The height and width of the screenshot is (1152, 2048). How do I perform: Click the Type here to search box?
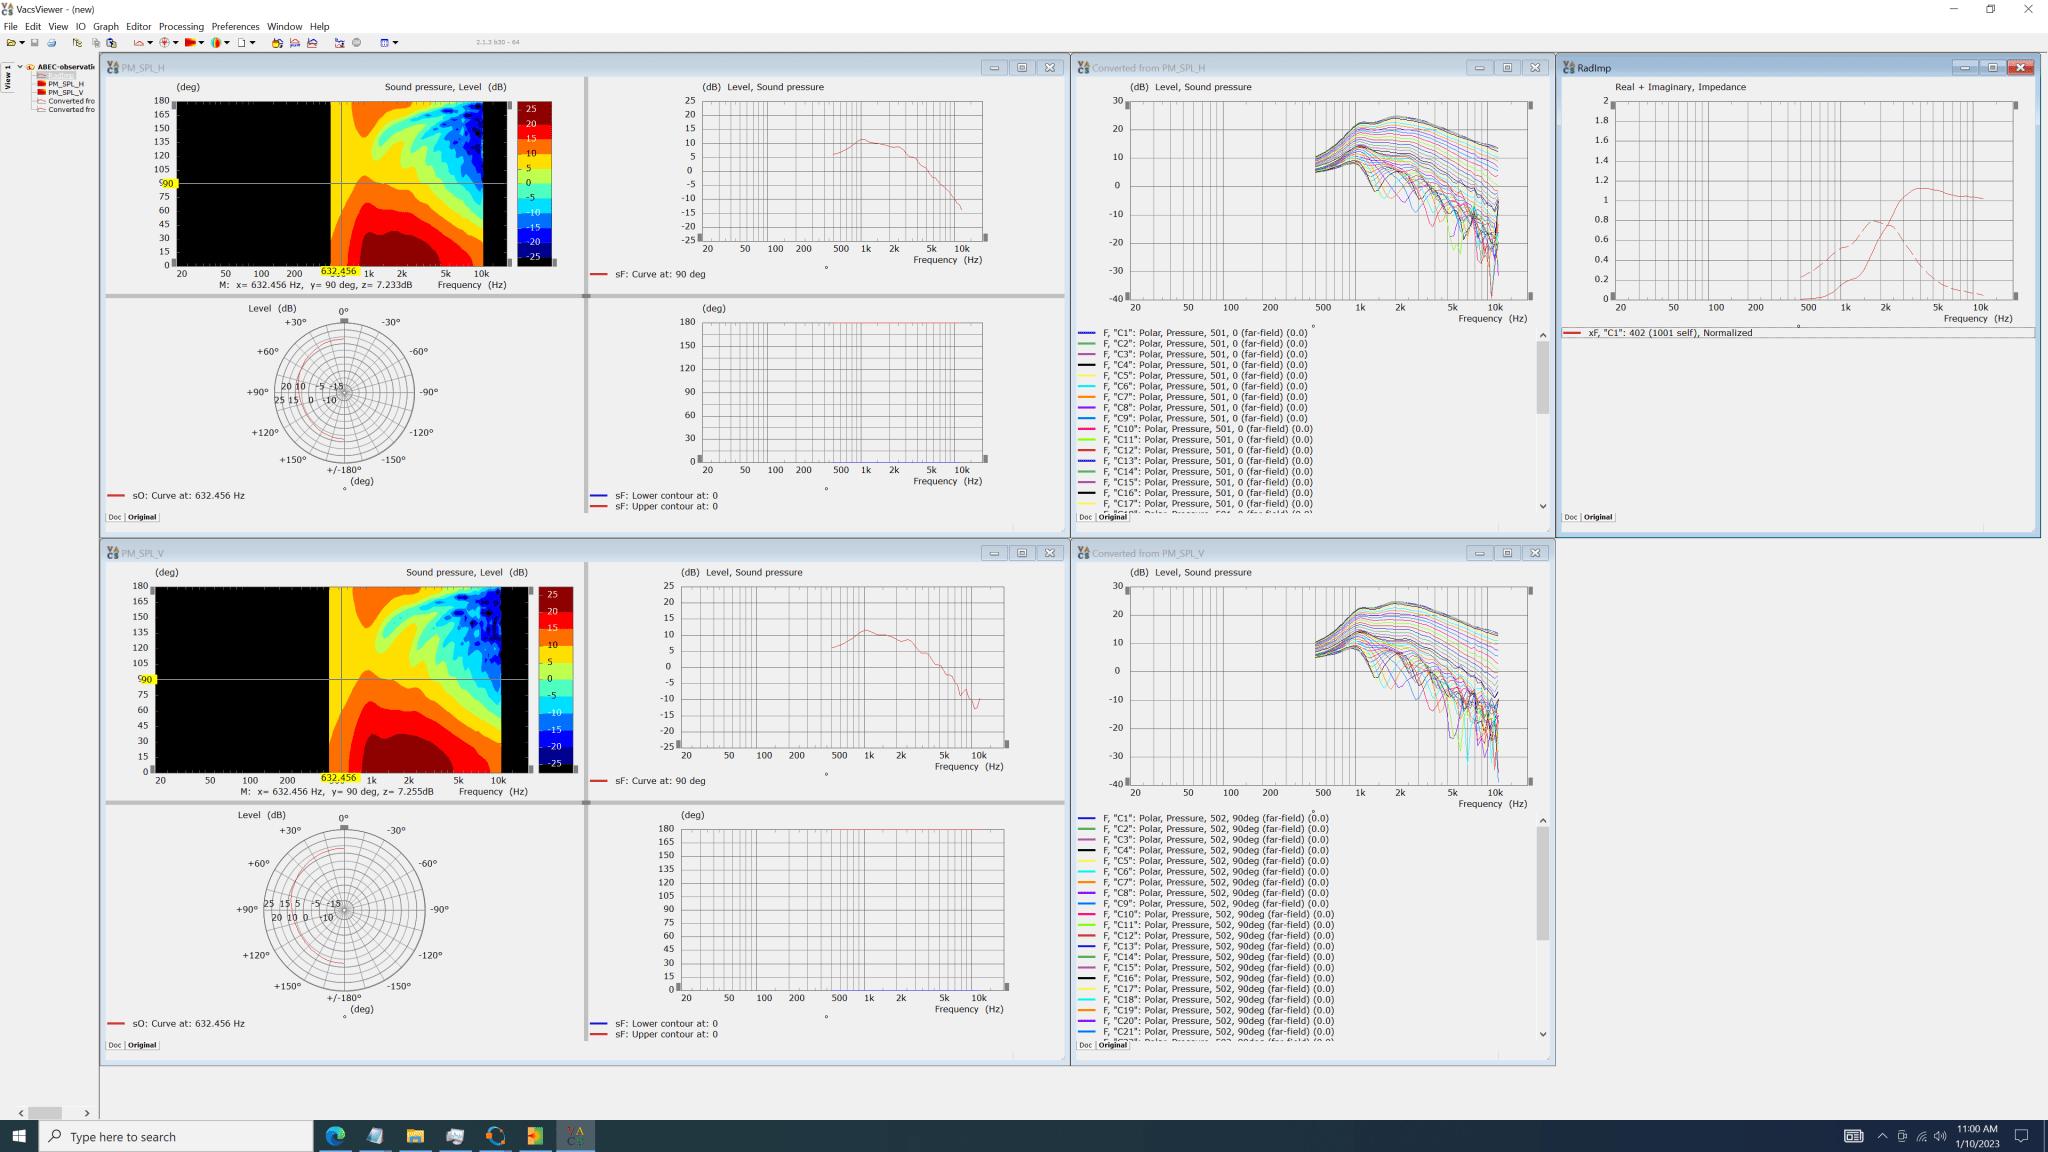click(176, 1136)
